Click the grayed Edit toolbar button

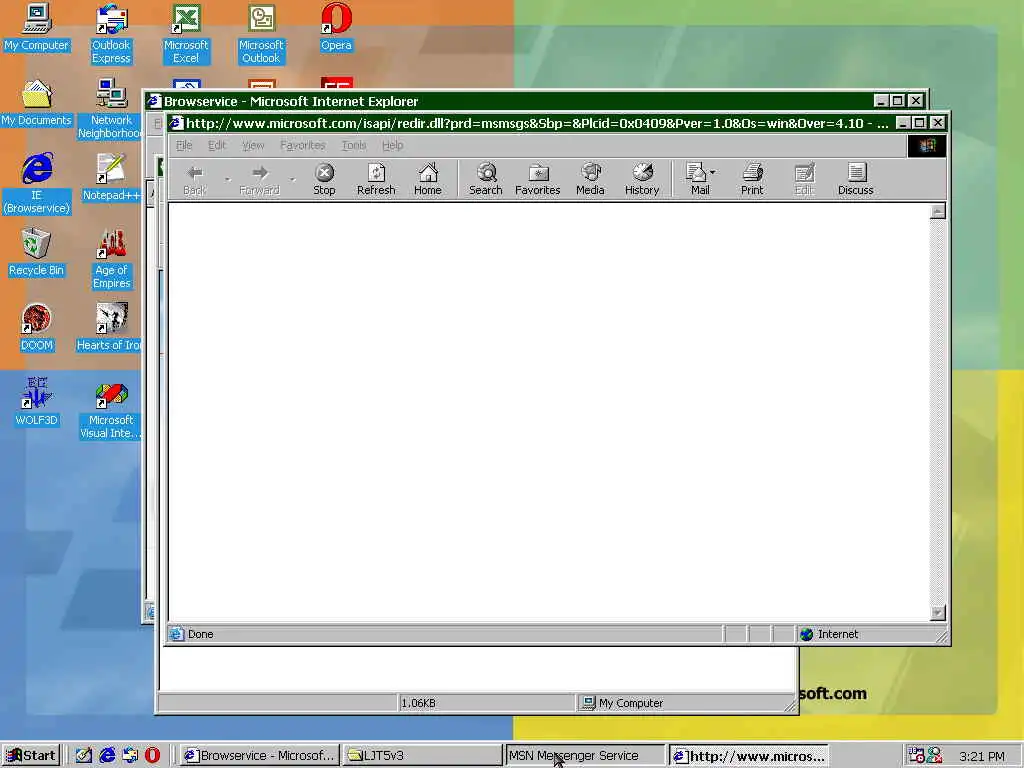(804, 179)
